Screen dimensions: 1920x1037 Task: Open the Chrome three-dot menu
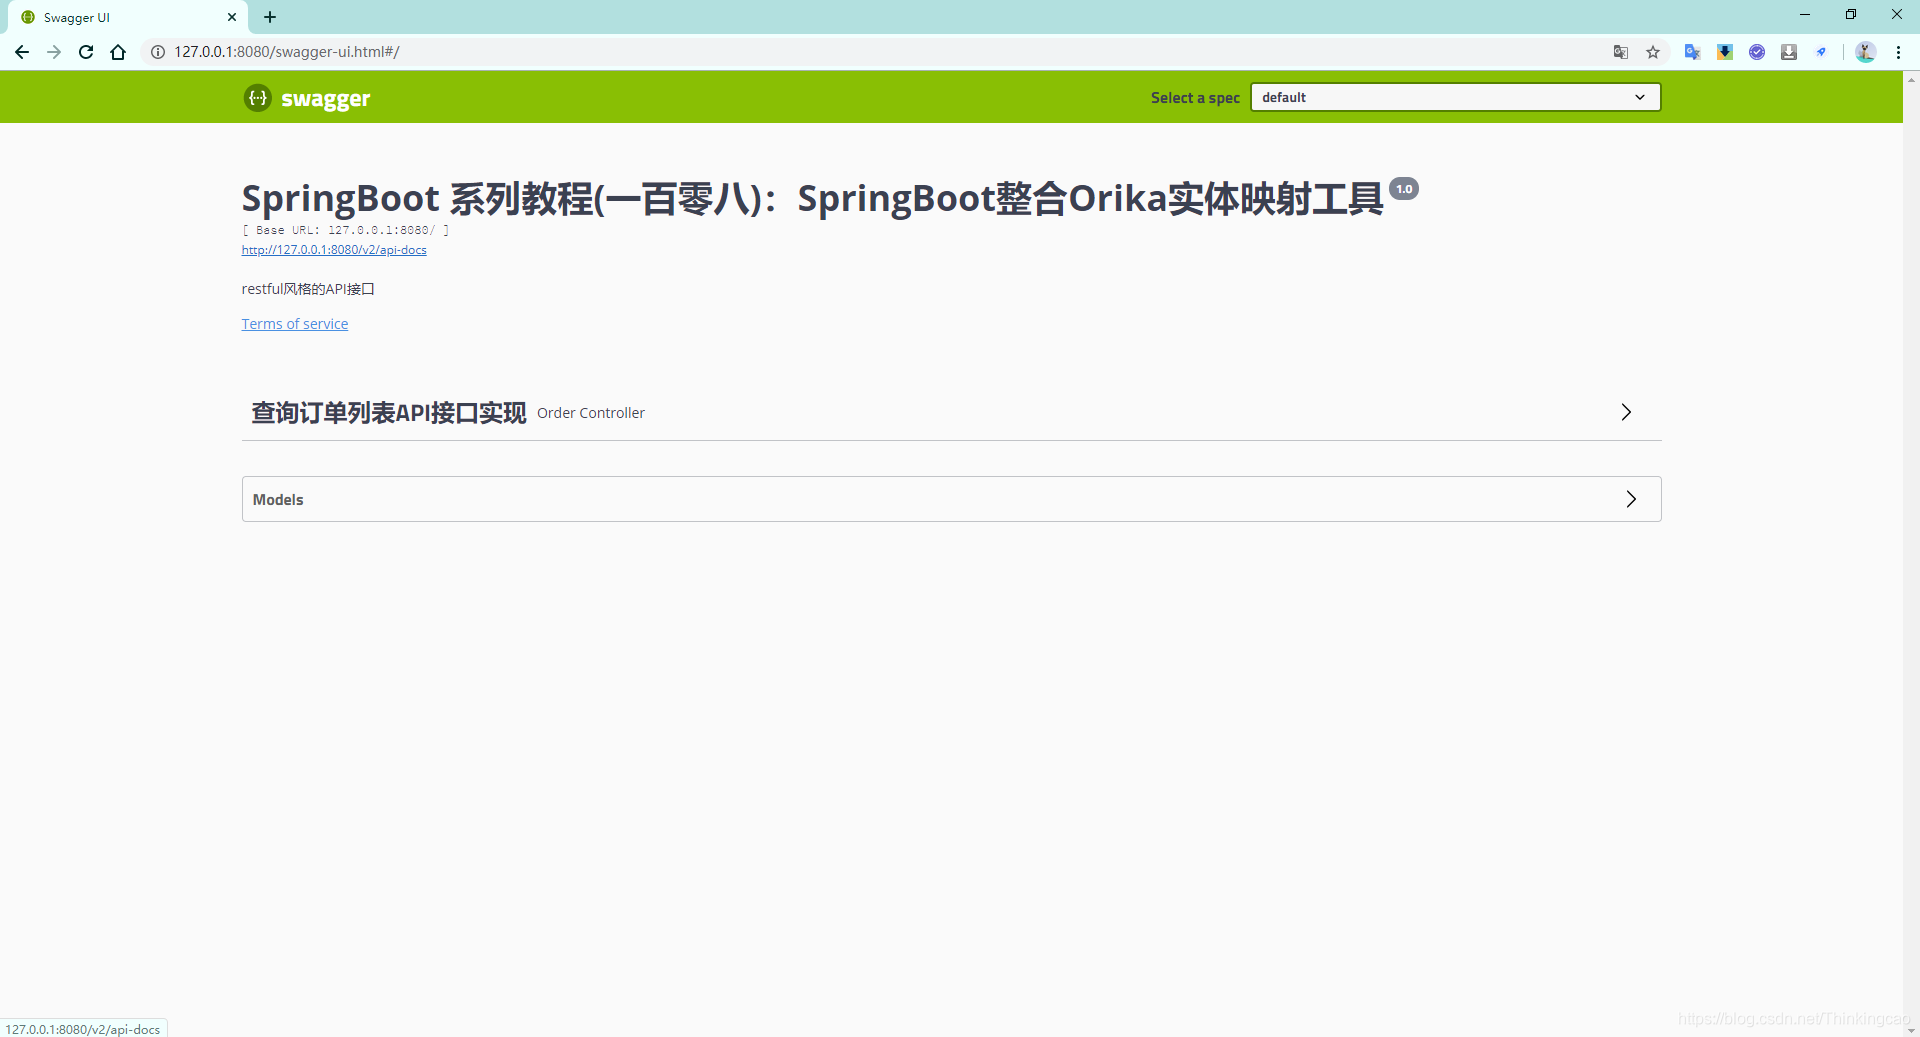1898,52
